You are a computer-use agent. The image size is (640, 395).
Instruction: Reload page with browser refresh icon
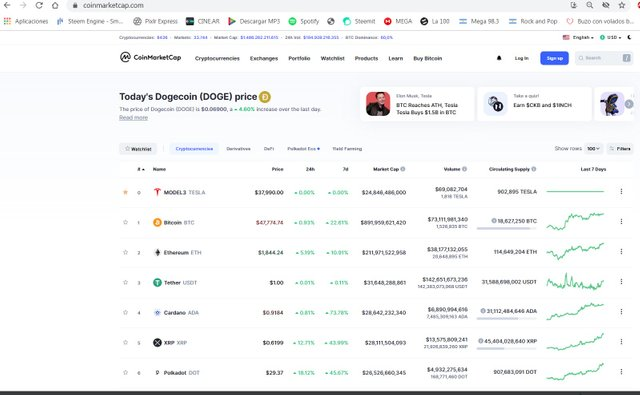pyautogui.click(x=39, y=5)
